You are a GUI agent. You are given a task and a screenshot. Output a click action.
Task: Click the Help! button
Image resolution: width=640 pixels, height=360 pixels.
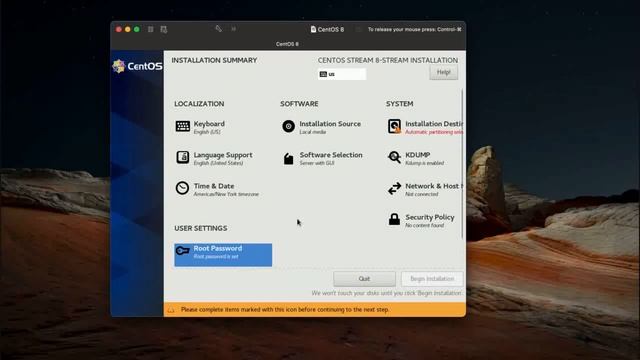(443, 73)
